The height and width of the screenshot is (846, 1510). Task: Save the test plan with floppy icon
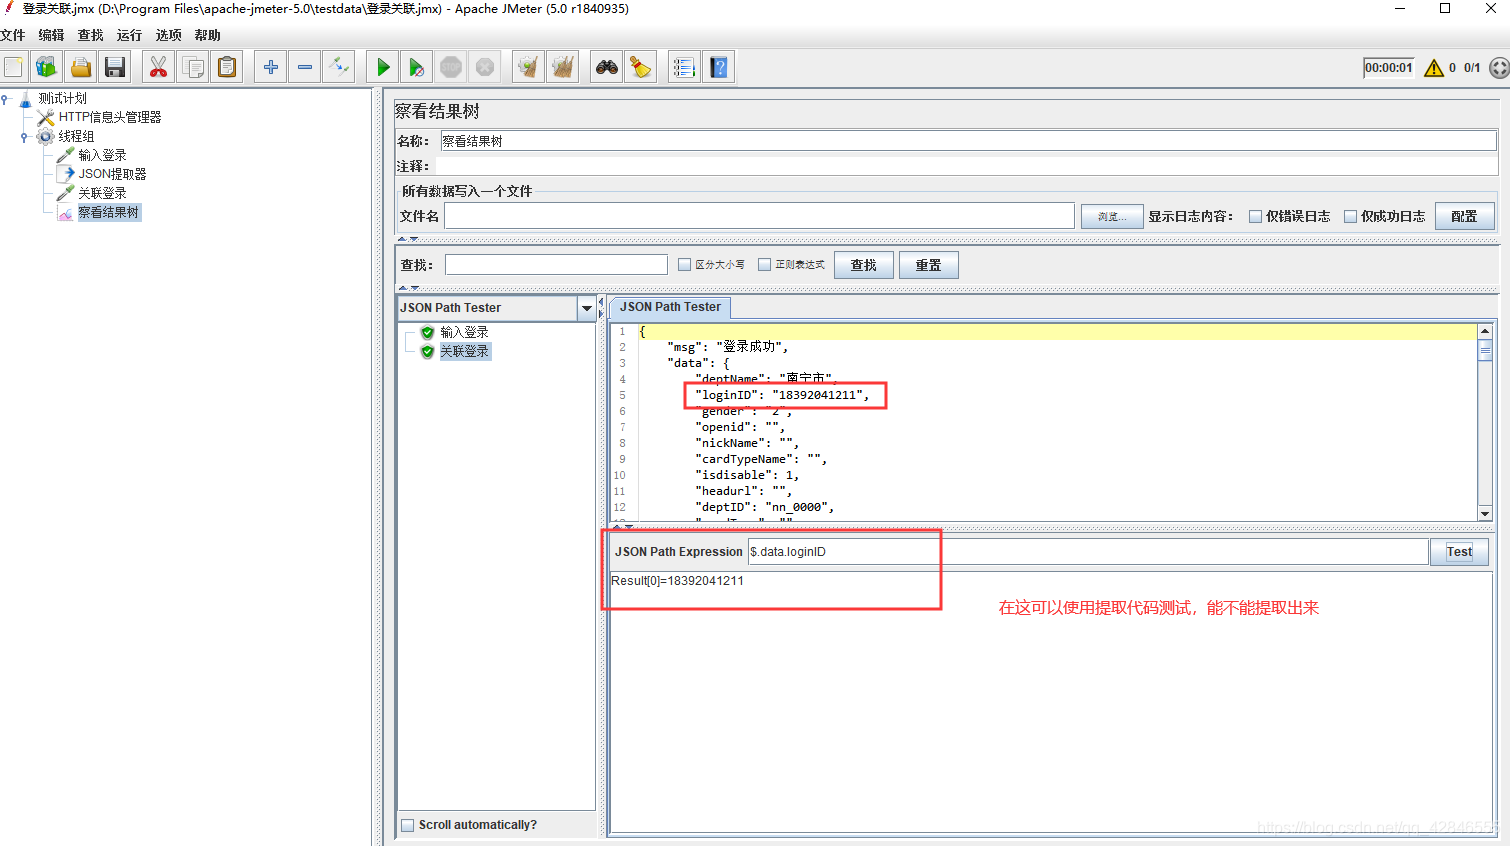[x=115, y=67]
